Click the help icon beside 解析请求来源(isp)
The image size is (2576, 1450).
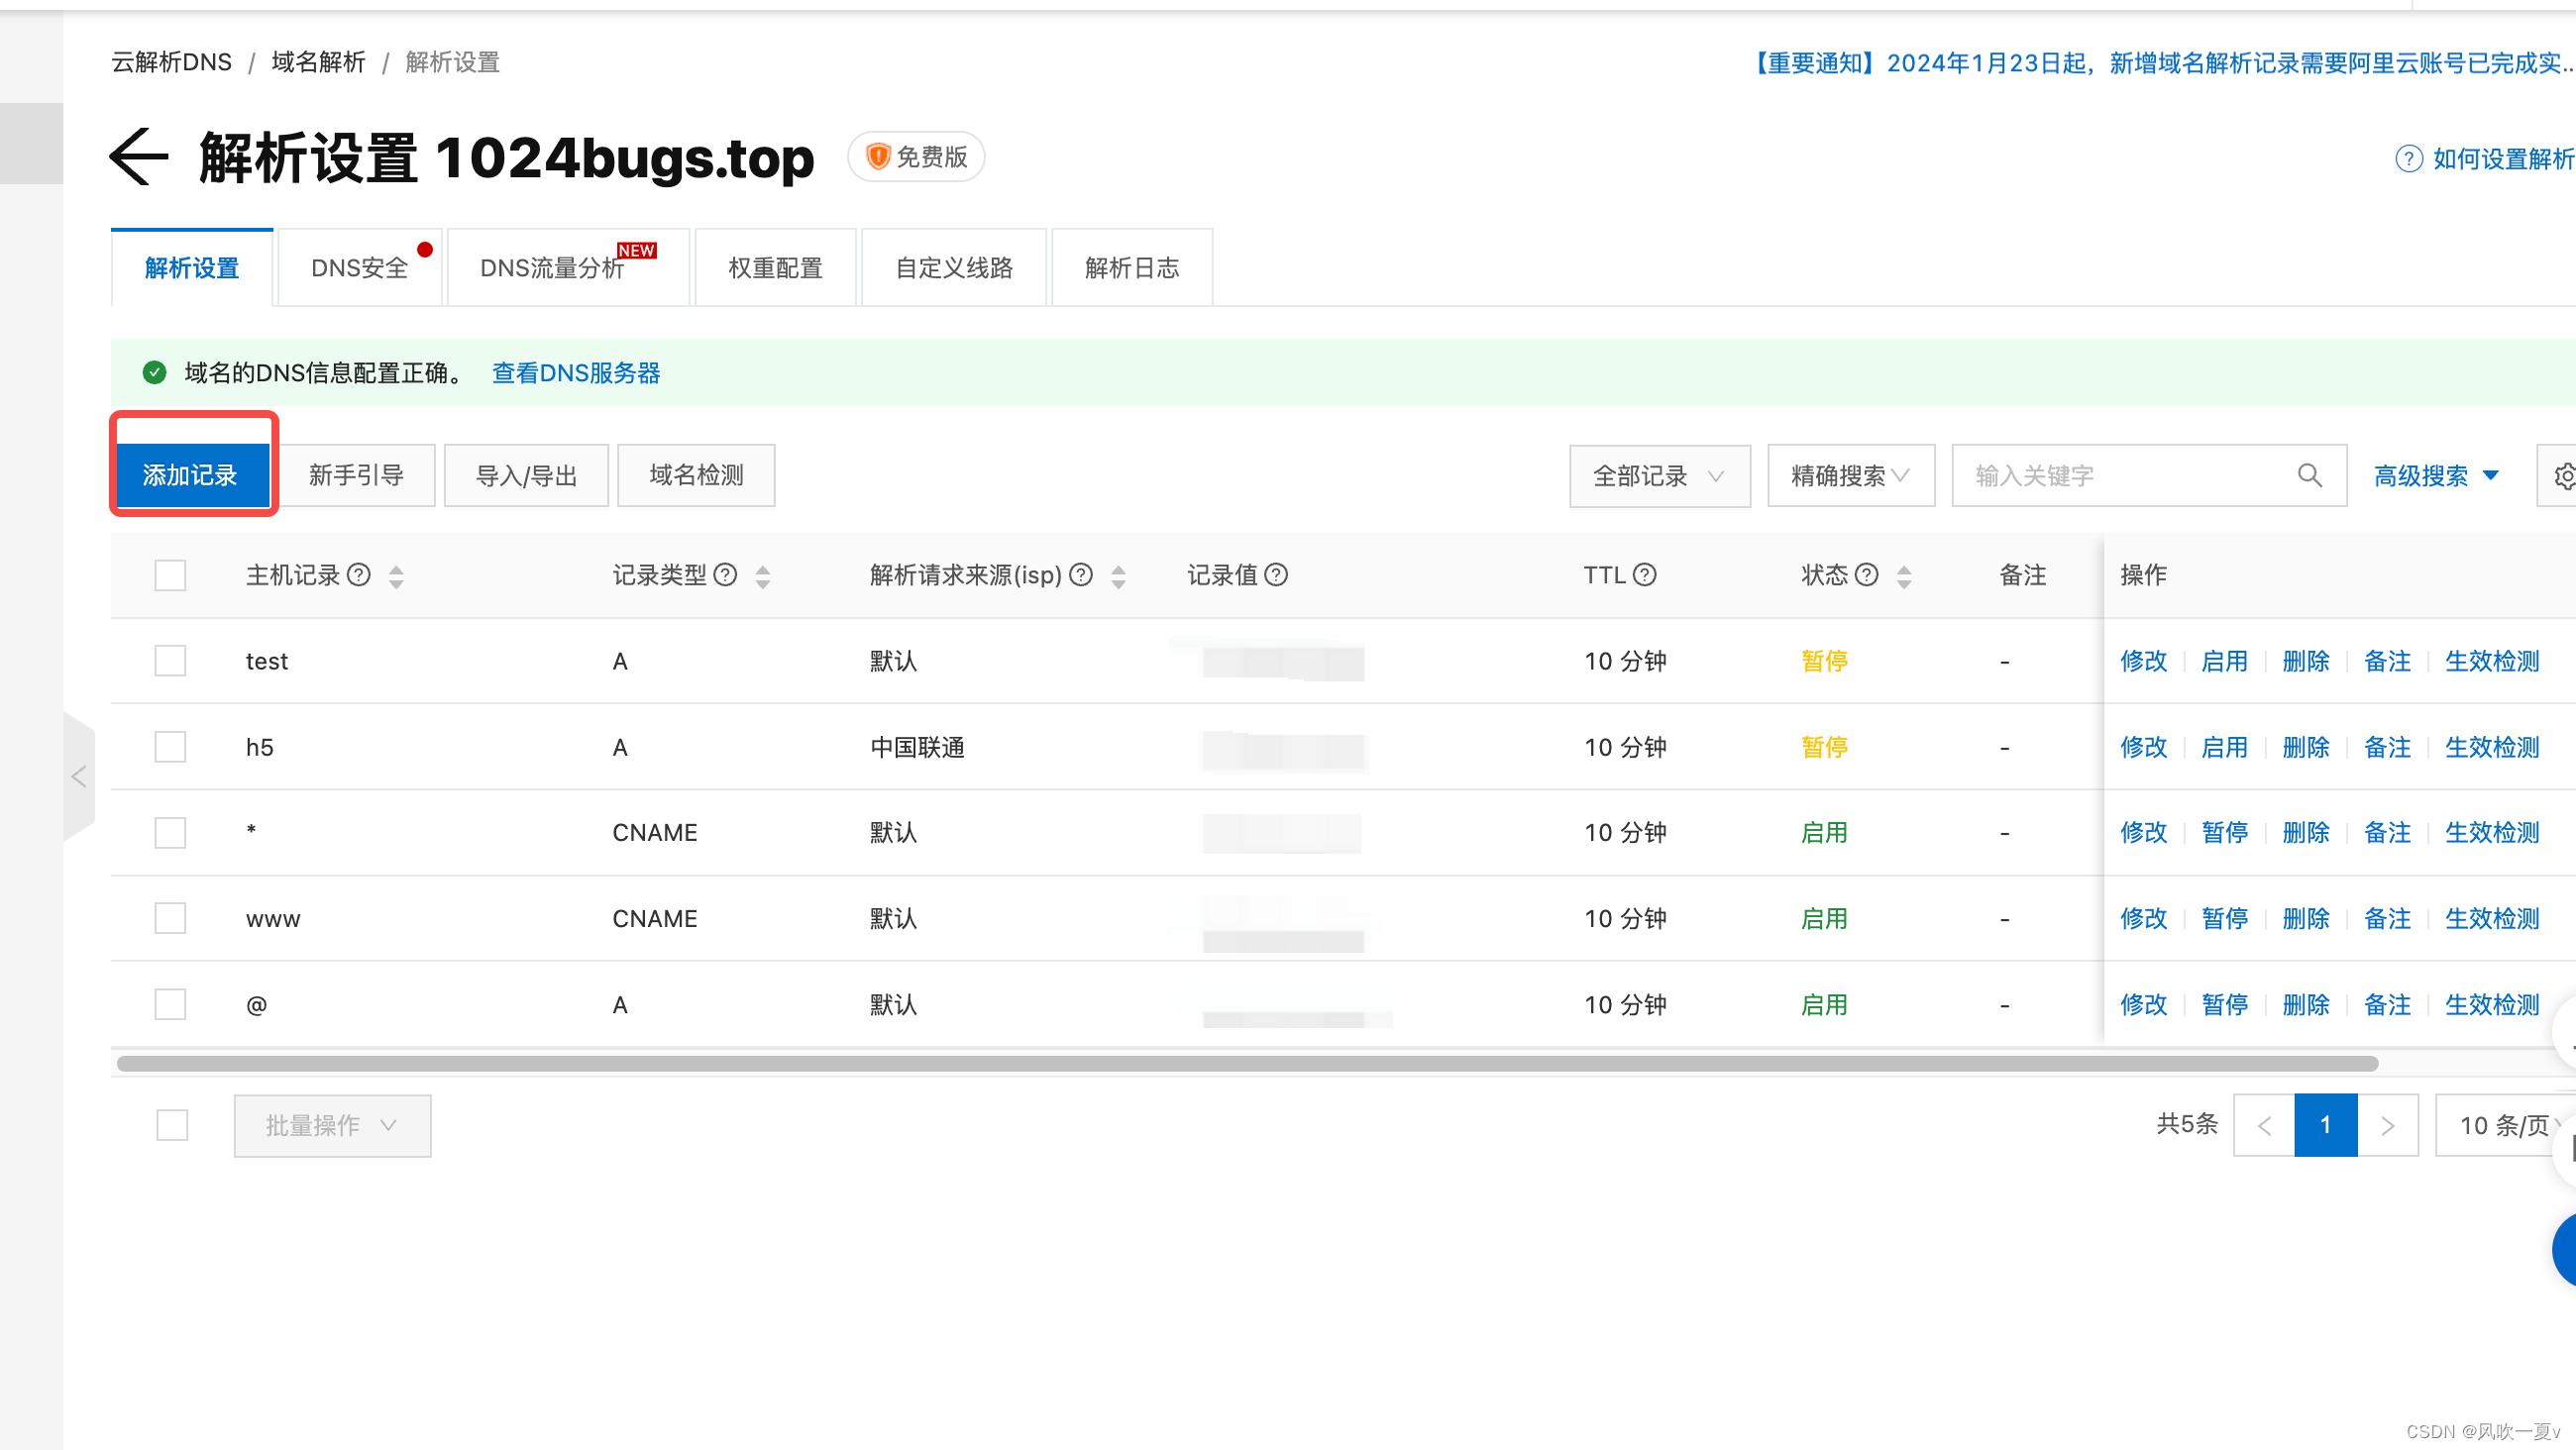[x=1081, y=575]
